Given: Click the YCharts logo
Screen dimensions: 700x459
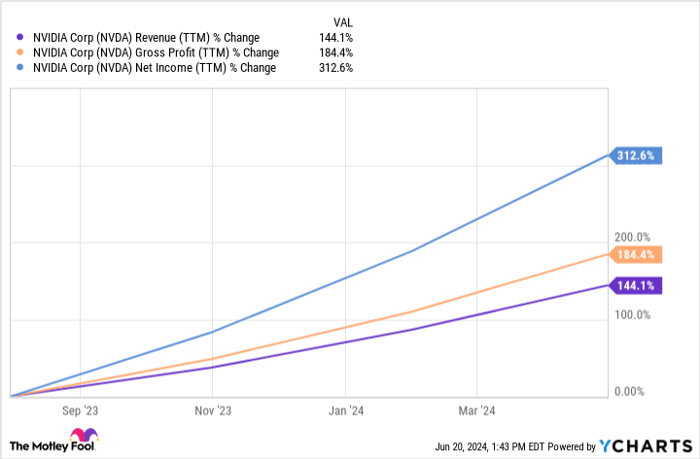Looking at the screenshot, I should tap(645, 445).
